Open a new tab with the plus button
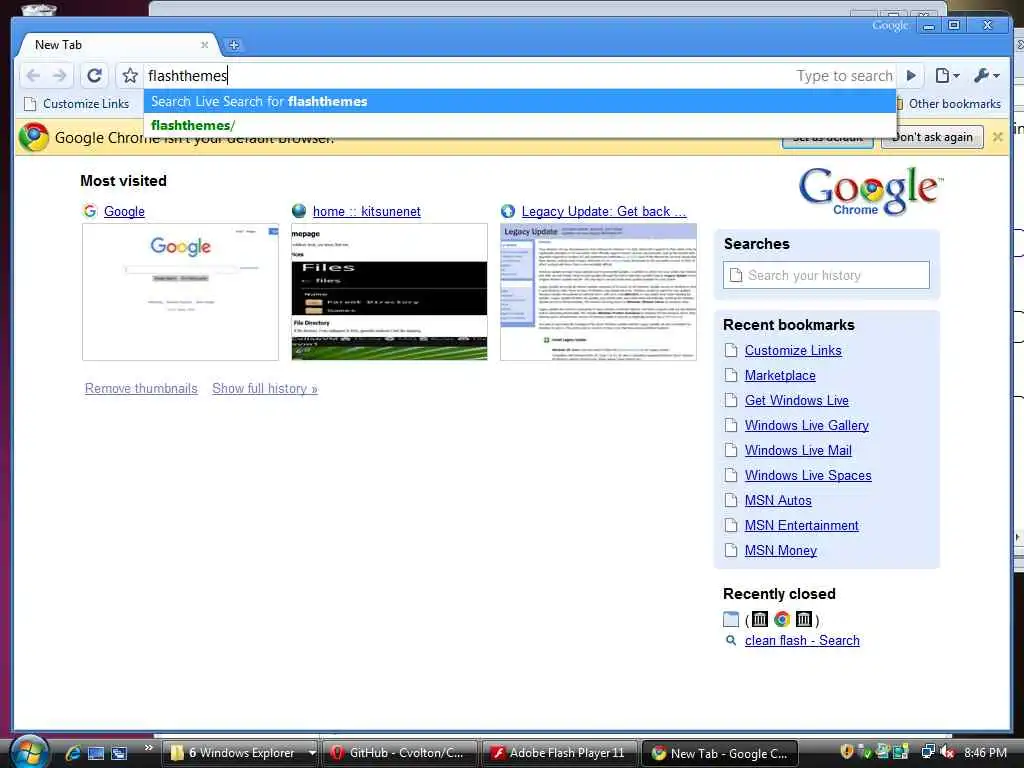1024x768 pixels. click(234, 45)
